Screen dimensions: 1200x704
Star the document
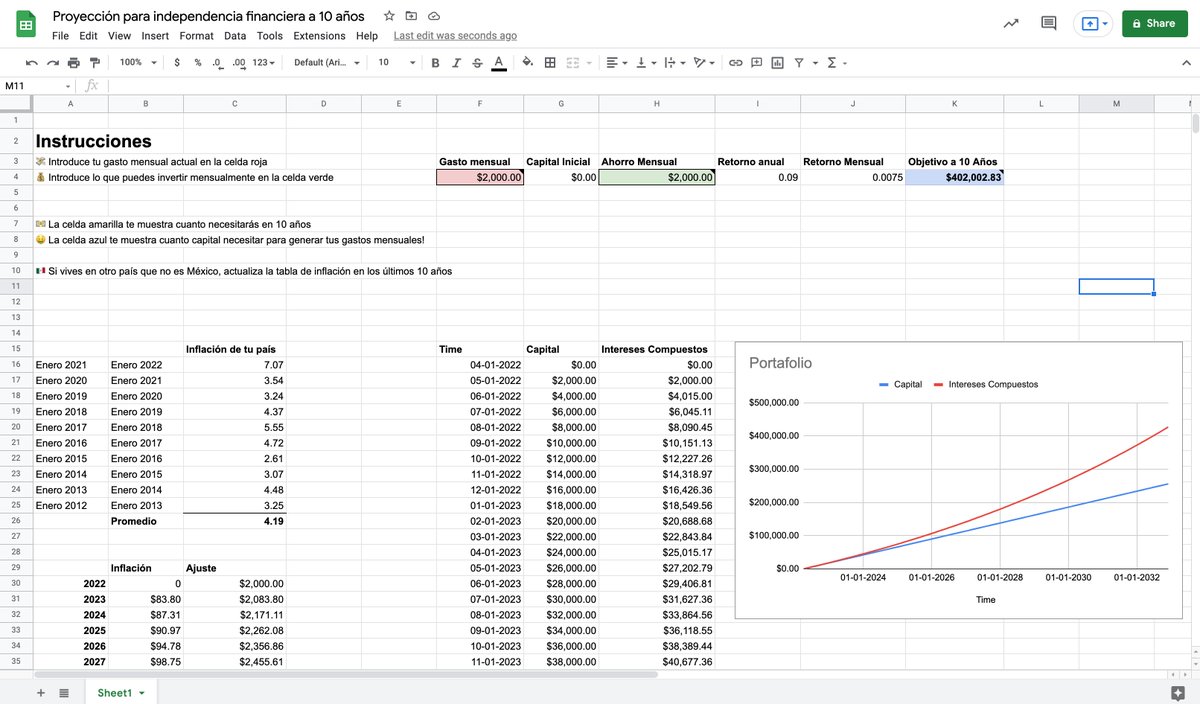[389, 16]
